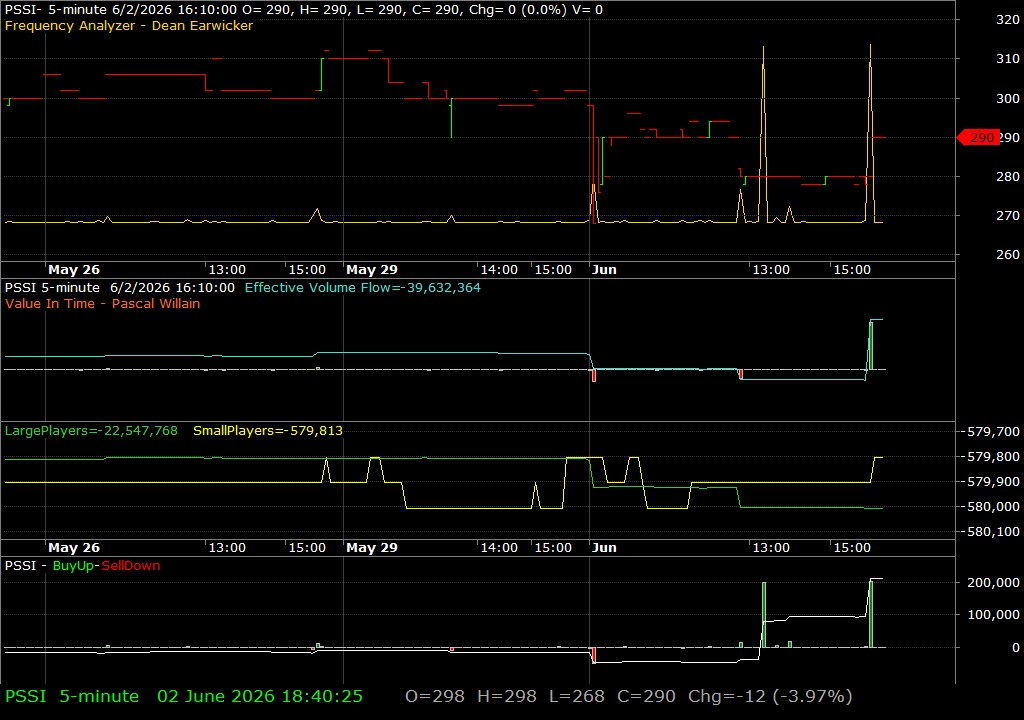Click the -579,900 axis label
The image size is (1024, 720).
(991, 482)
